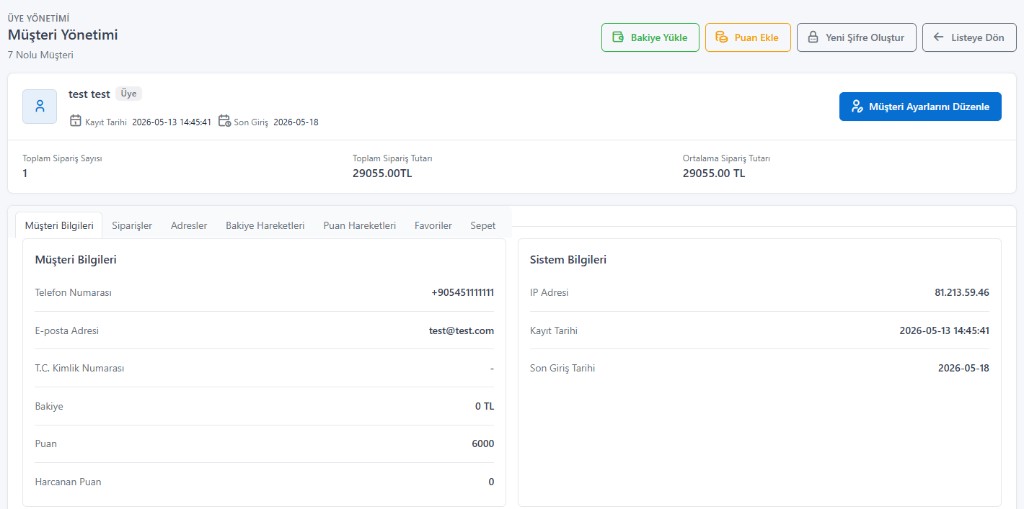
Task: Click Kayıt Tarihi value in Sistem Bilgileri
Action: click(x=944, y=331)
